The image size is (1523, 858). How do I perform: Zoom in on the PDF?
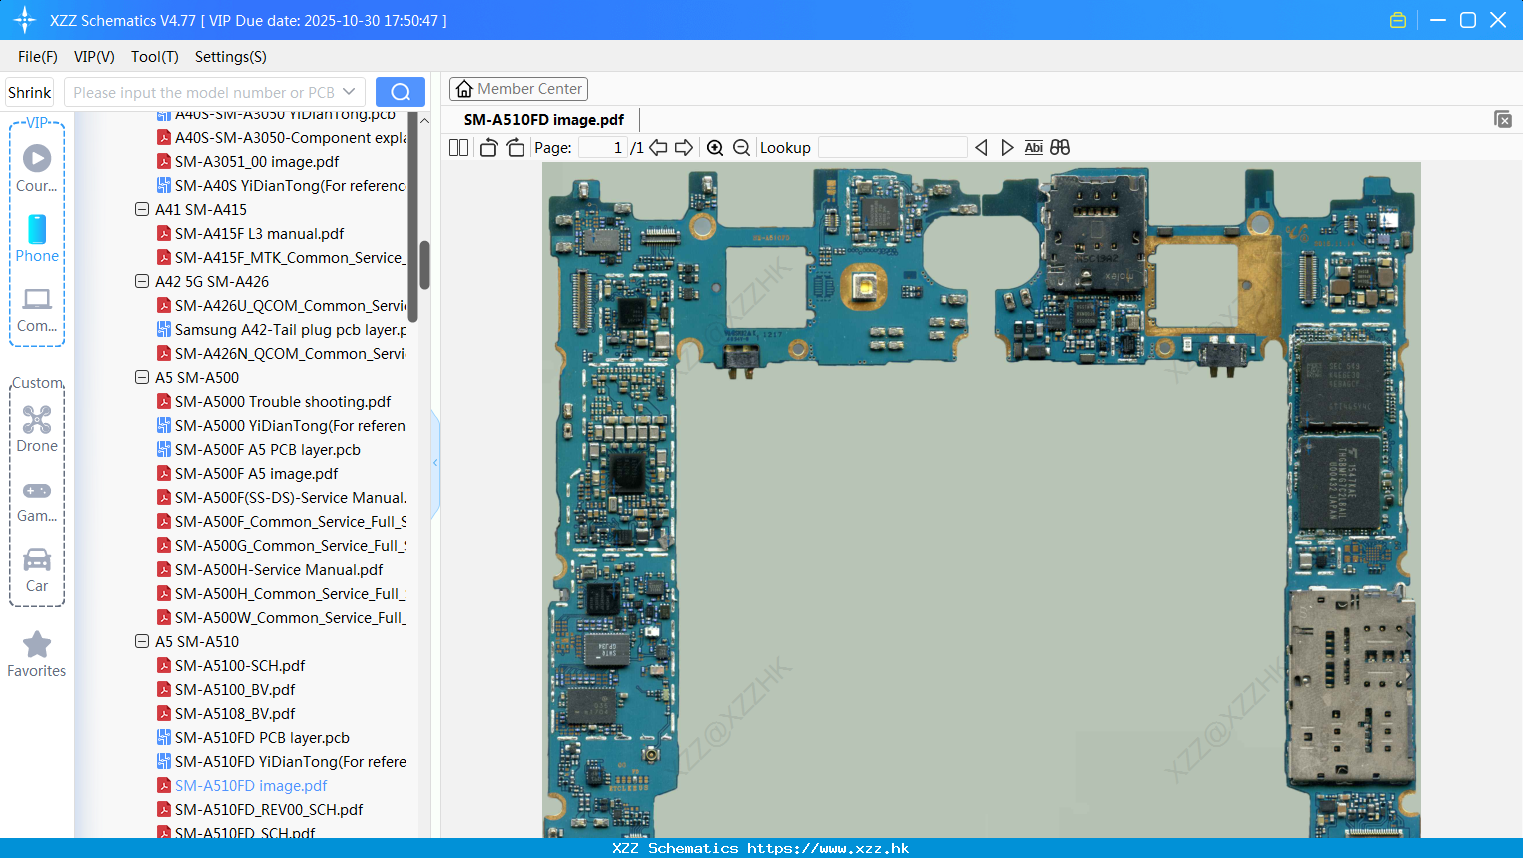pyautogui.click(x=715, y=147)
